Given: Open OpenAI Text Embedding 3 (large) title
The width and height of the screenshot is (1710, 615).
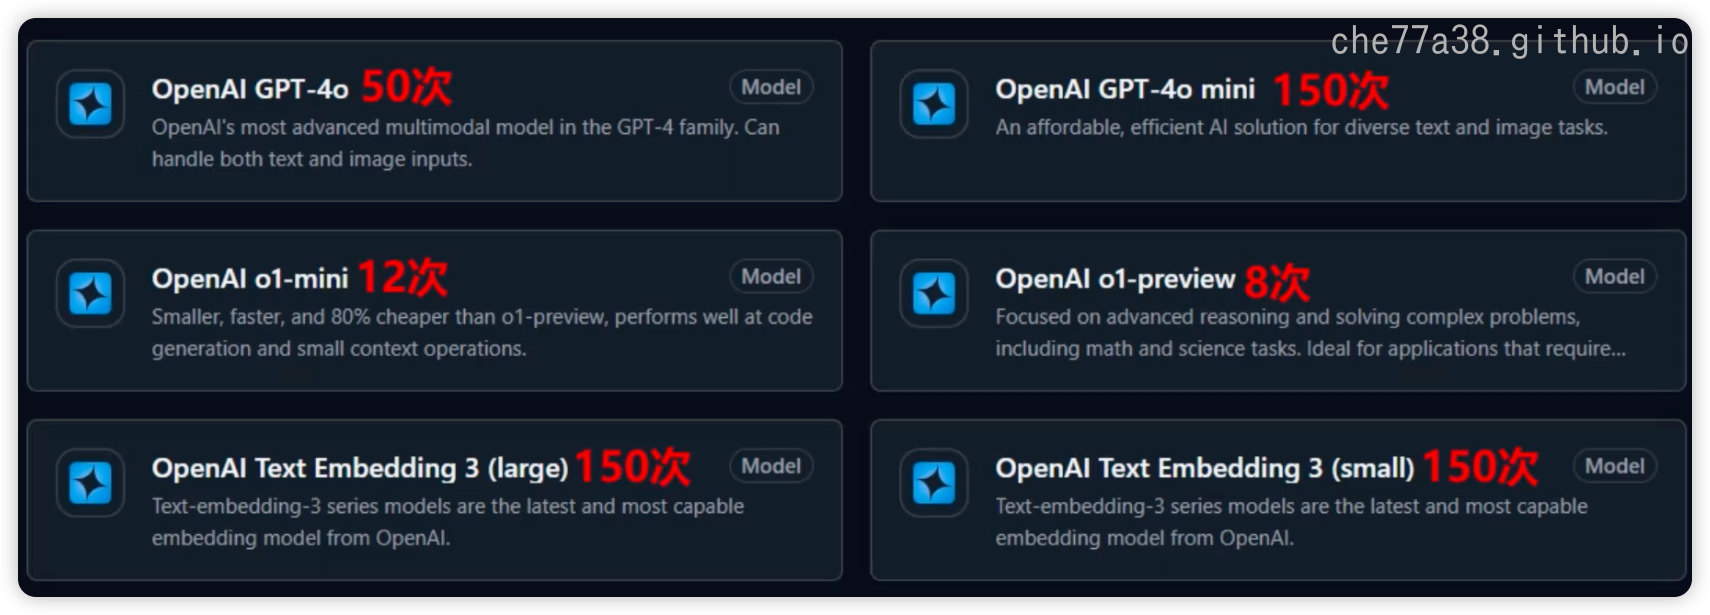Looking at the screenshot, I should click(x=360, y=468).
